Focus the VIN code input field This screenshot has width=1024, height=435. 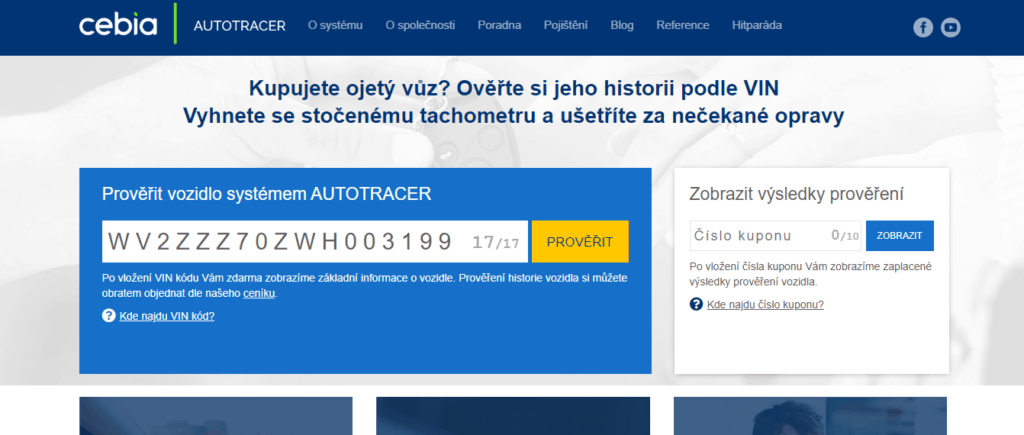[317, 242]
